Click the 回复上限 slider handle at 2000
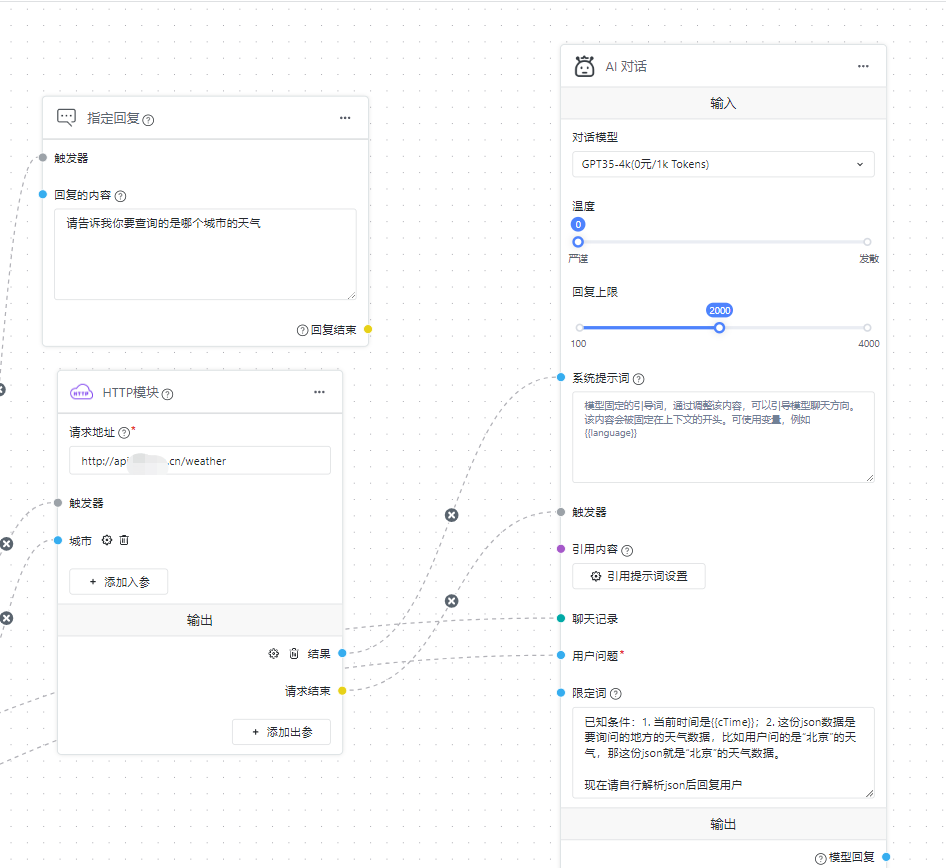The image size is (946, 868). pyautogui.click(x=719, y=328)
